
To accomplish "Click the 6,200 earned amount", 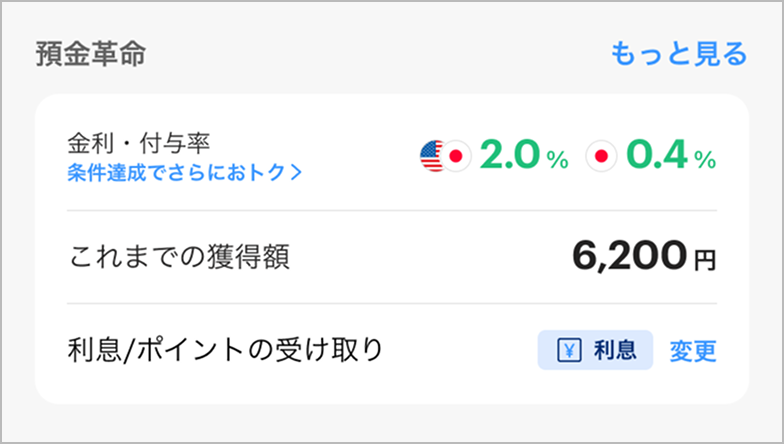I will pyautogui.click(x=630, y=257).
